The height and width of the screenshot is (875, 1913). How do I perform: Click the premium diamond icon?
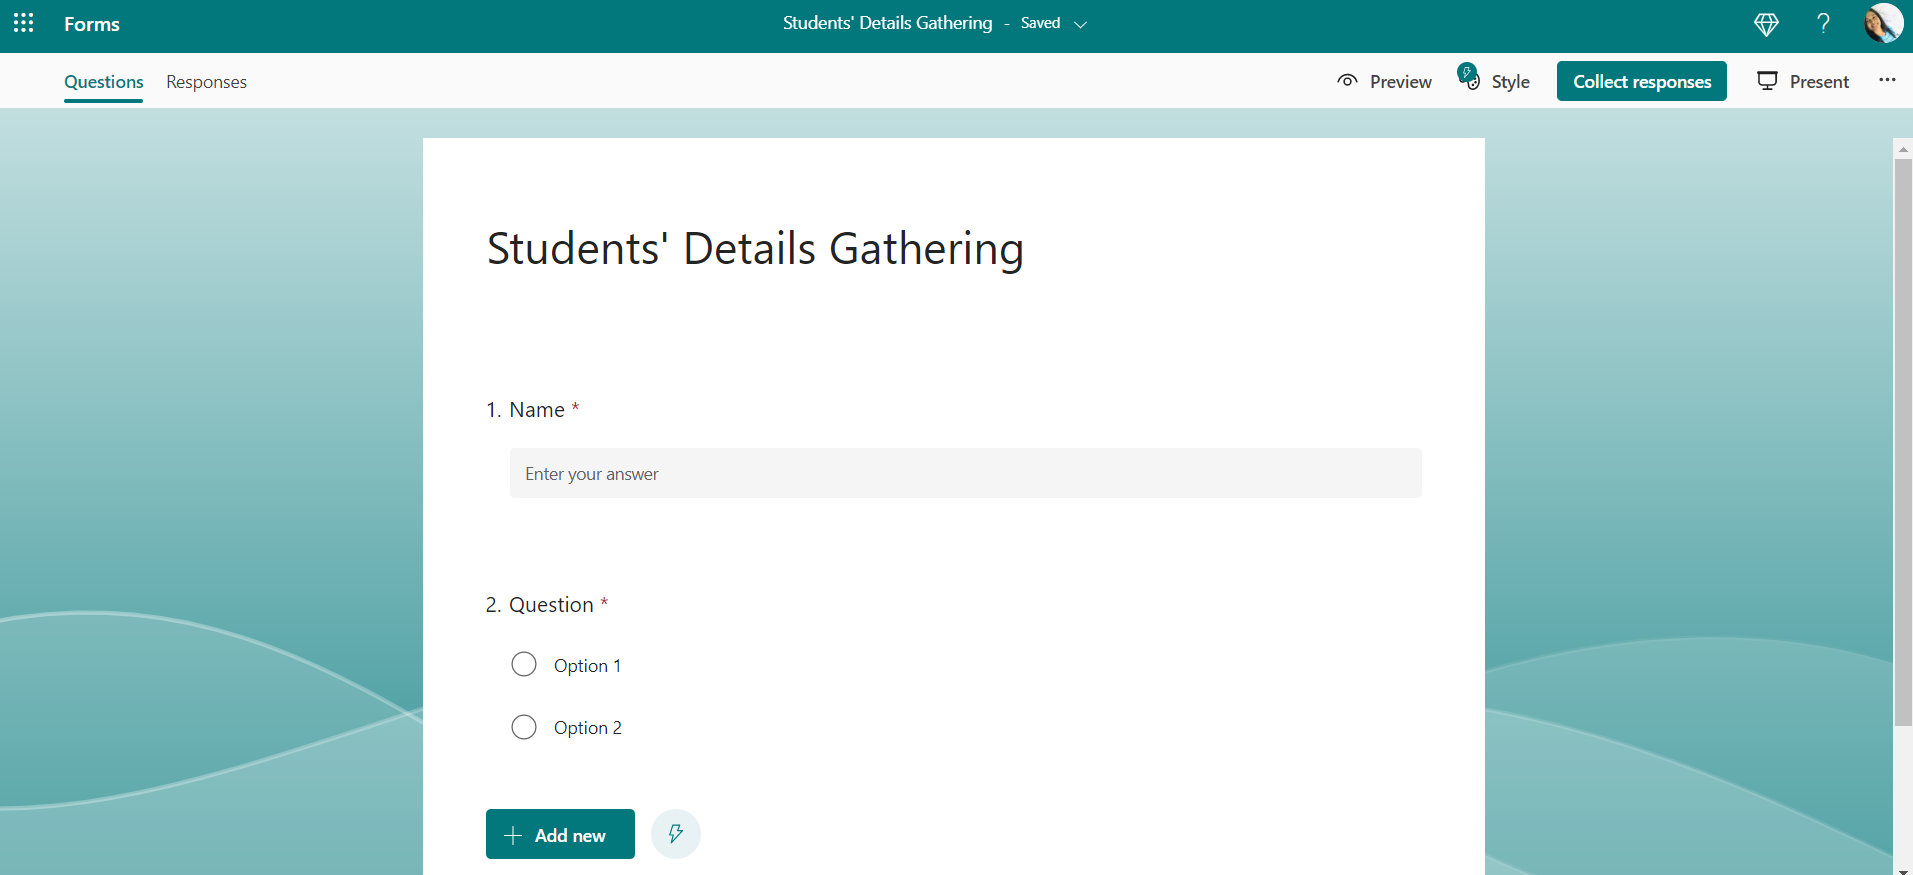point(1766,24)
